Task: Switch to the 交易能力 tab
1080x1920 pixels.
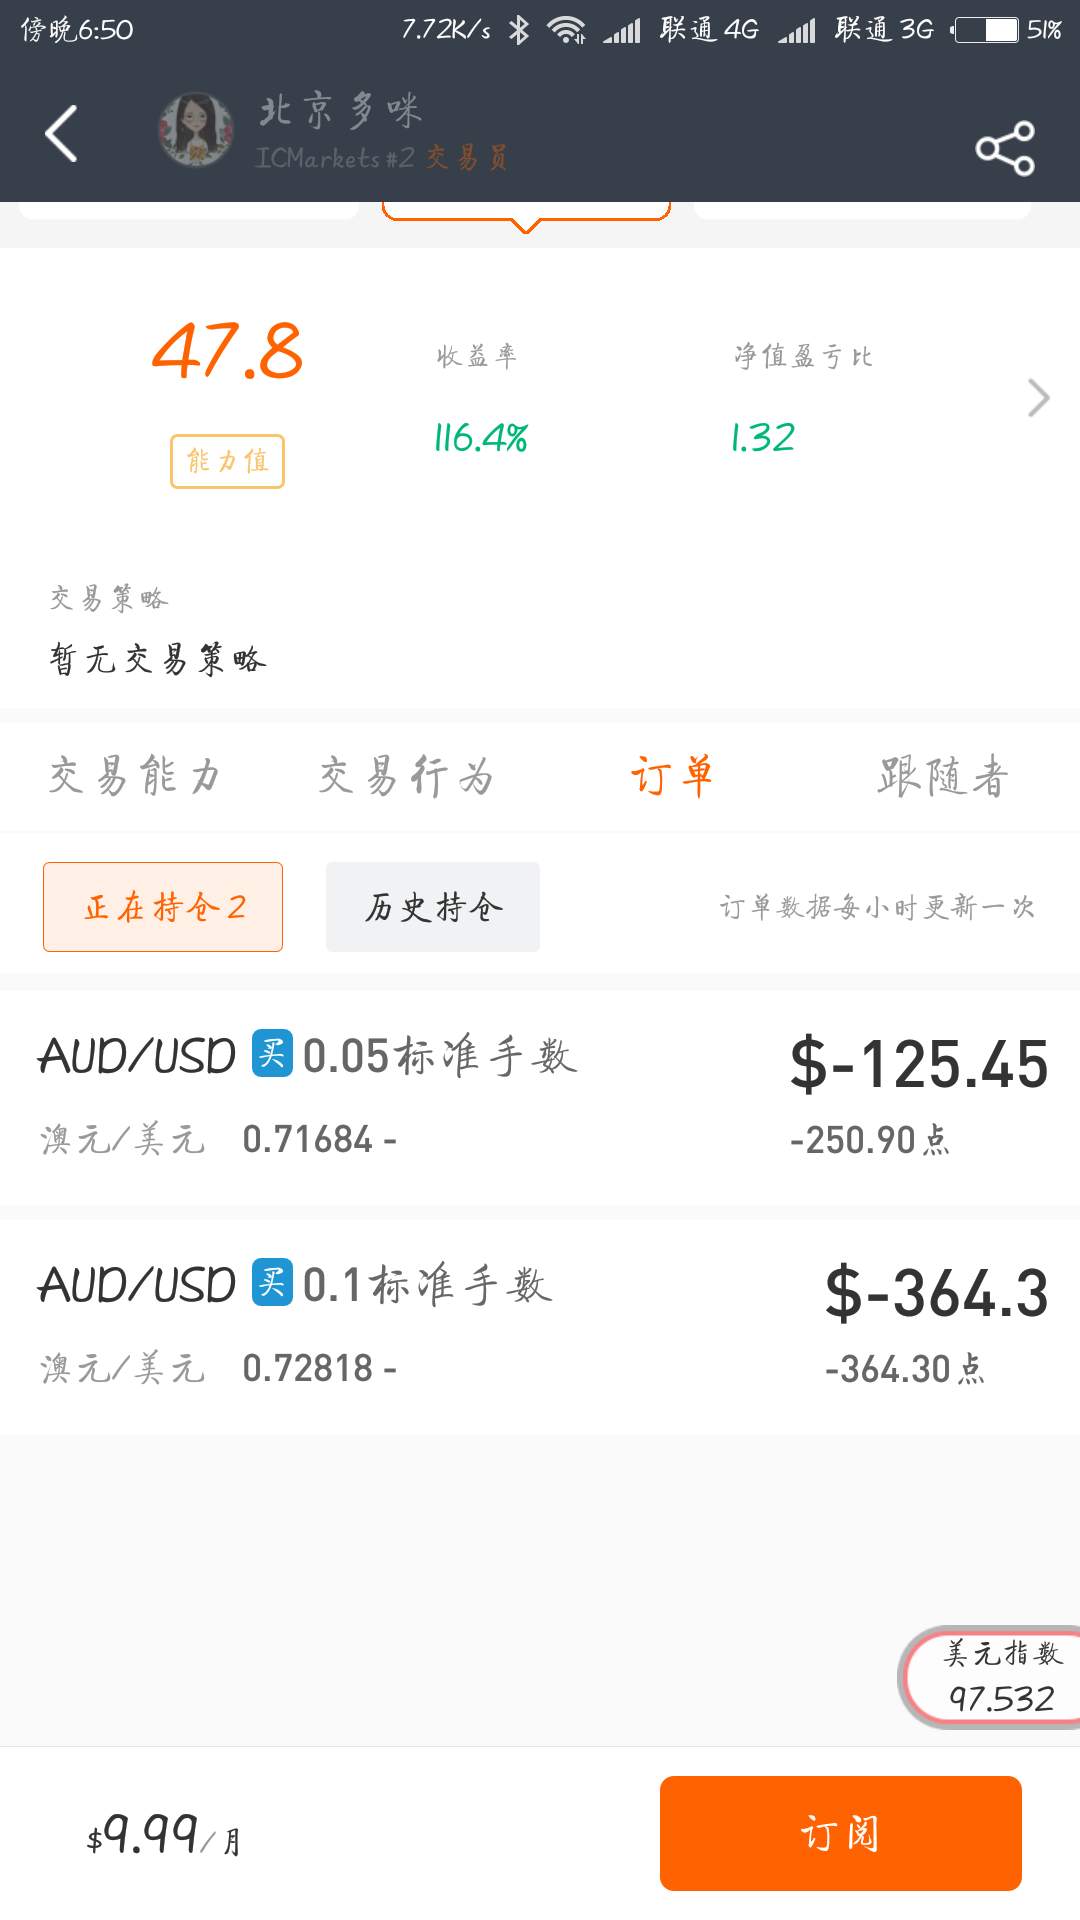Action: (x=135, y=776)
